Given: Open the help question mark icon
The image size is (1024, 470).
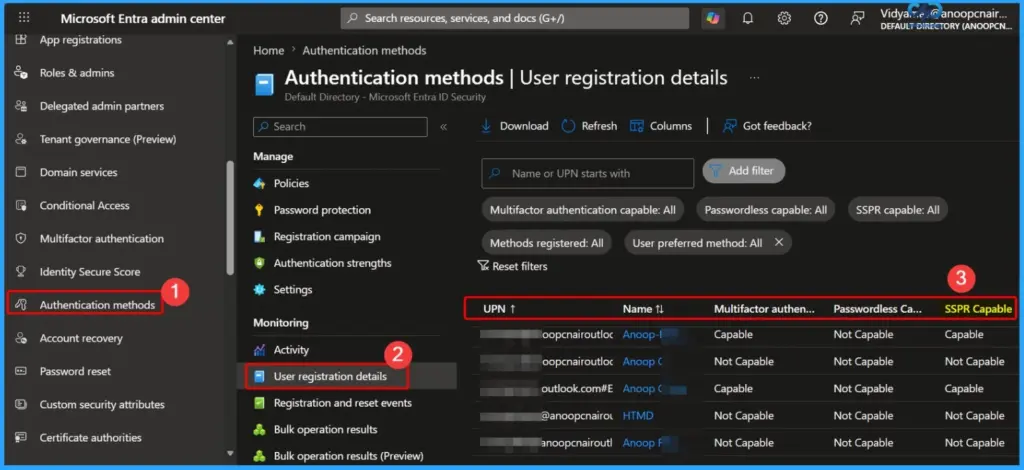Looking at the screenshot, I should [820, 18].
